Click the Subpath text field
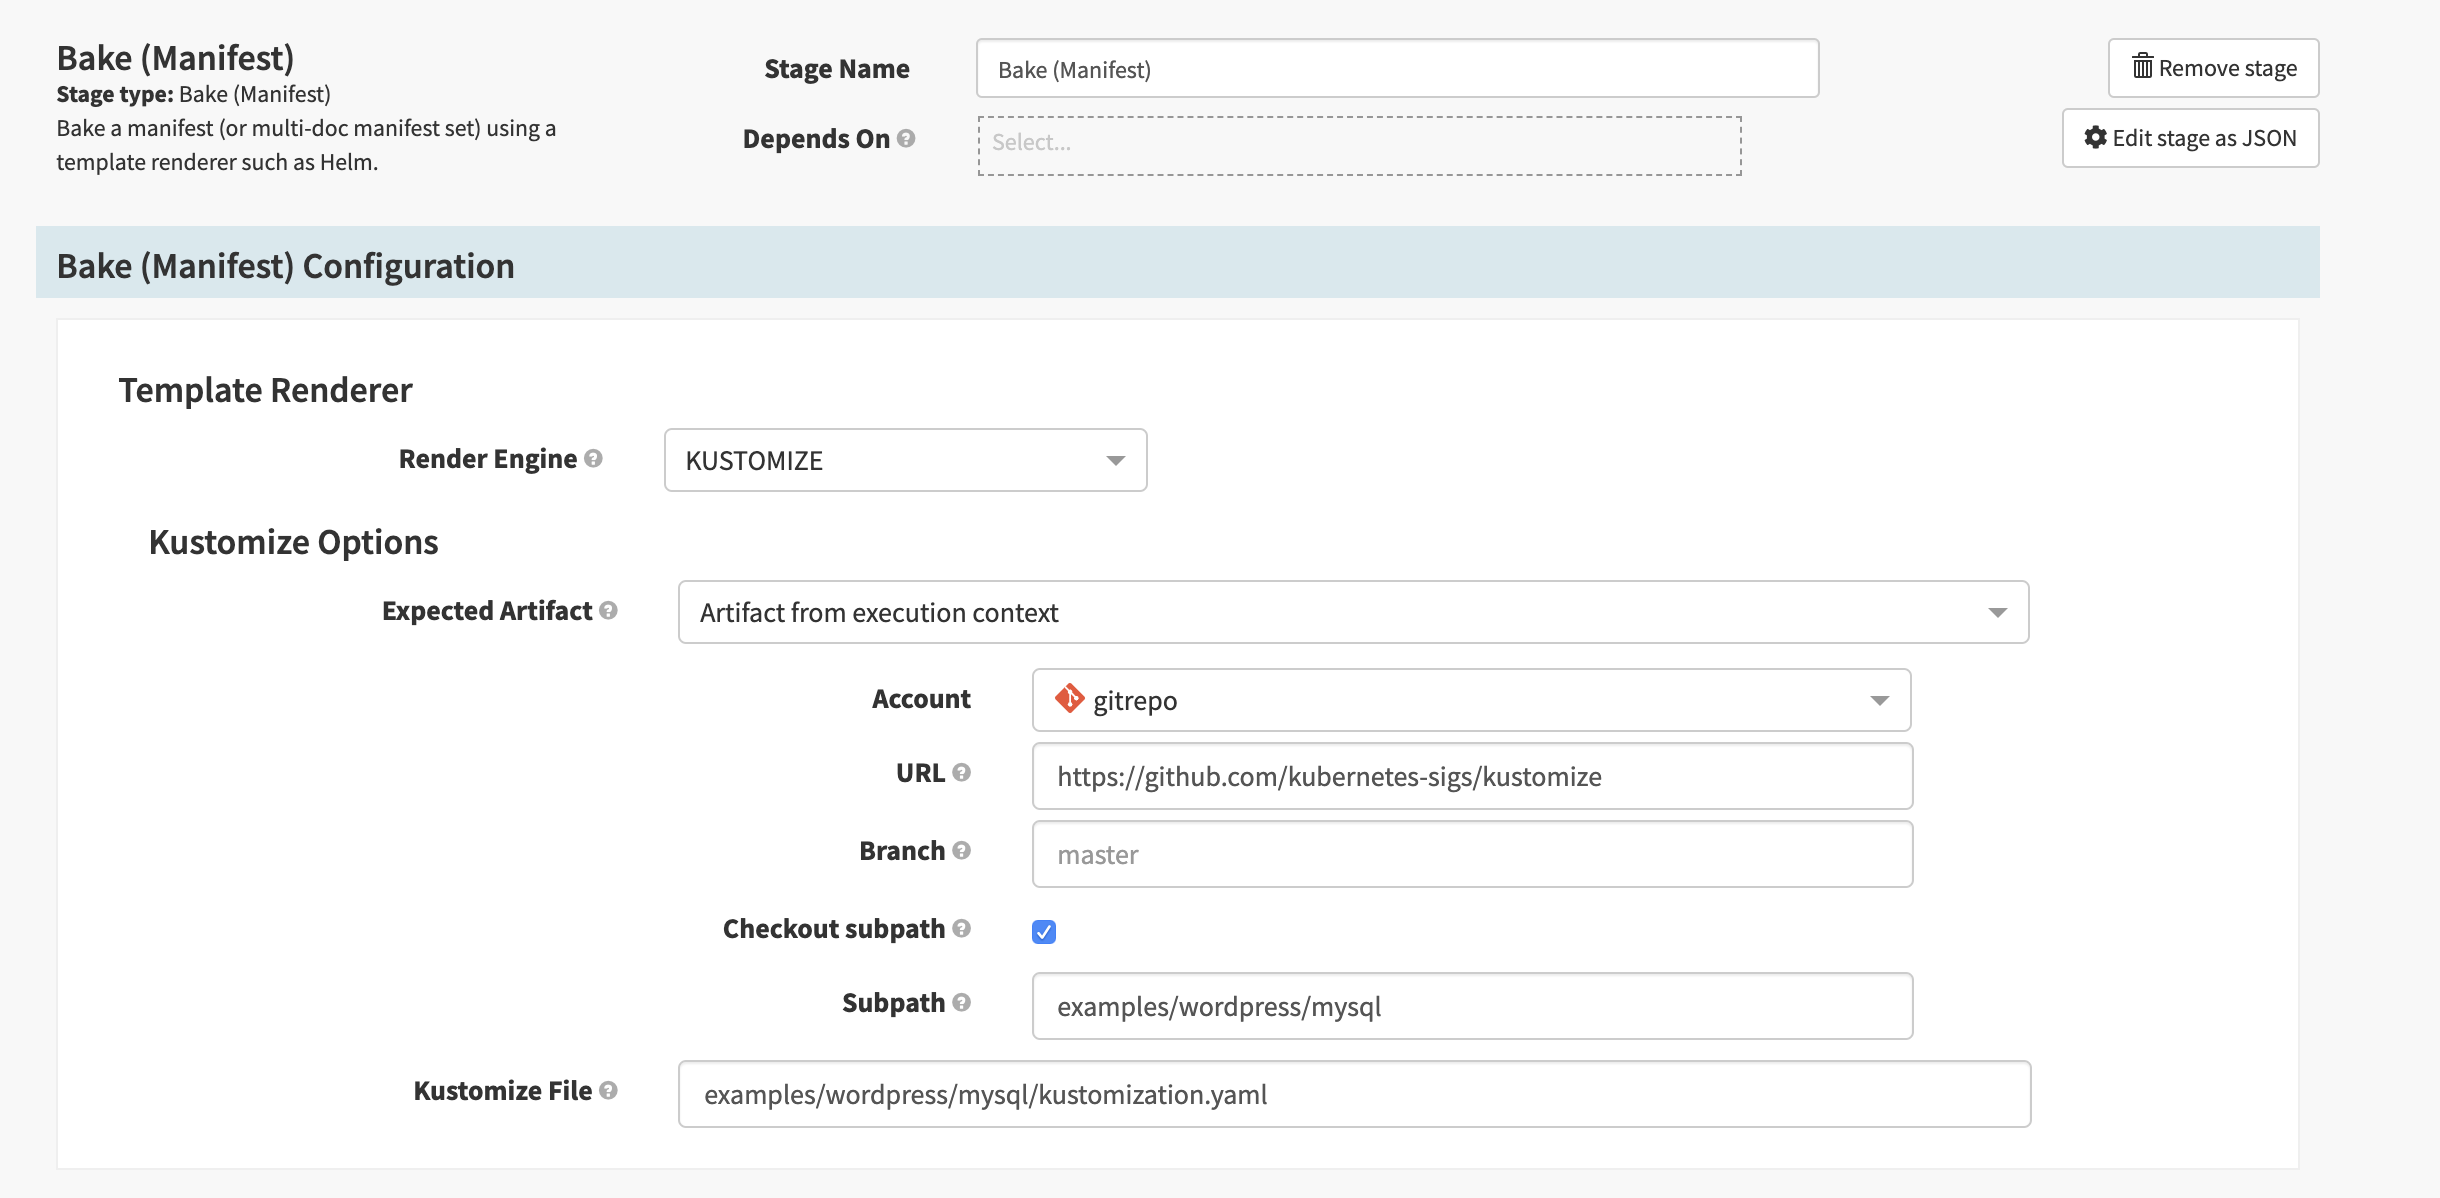 click(x=1472, y=1007)
